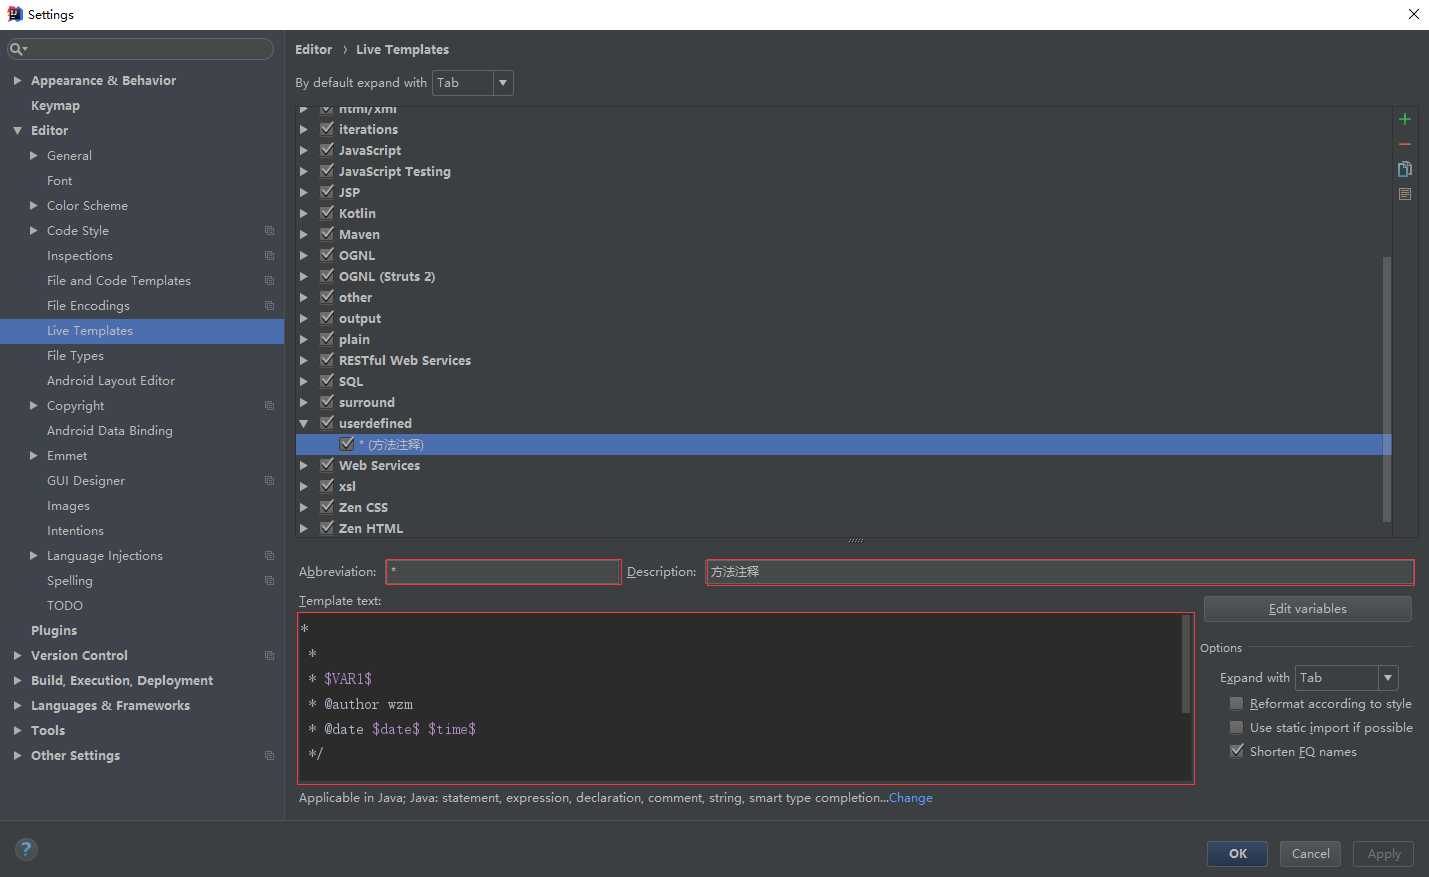
Task: Toggle the iterations template group checkbox
Action: click(x=327, y=129)
